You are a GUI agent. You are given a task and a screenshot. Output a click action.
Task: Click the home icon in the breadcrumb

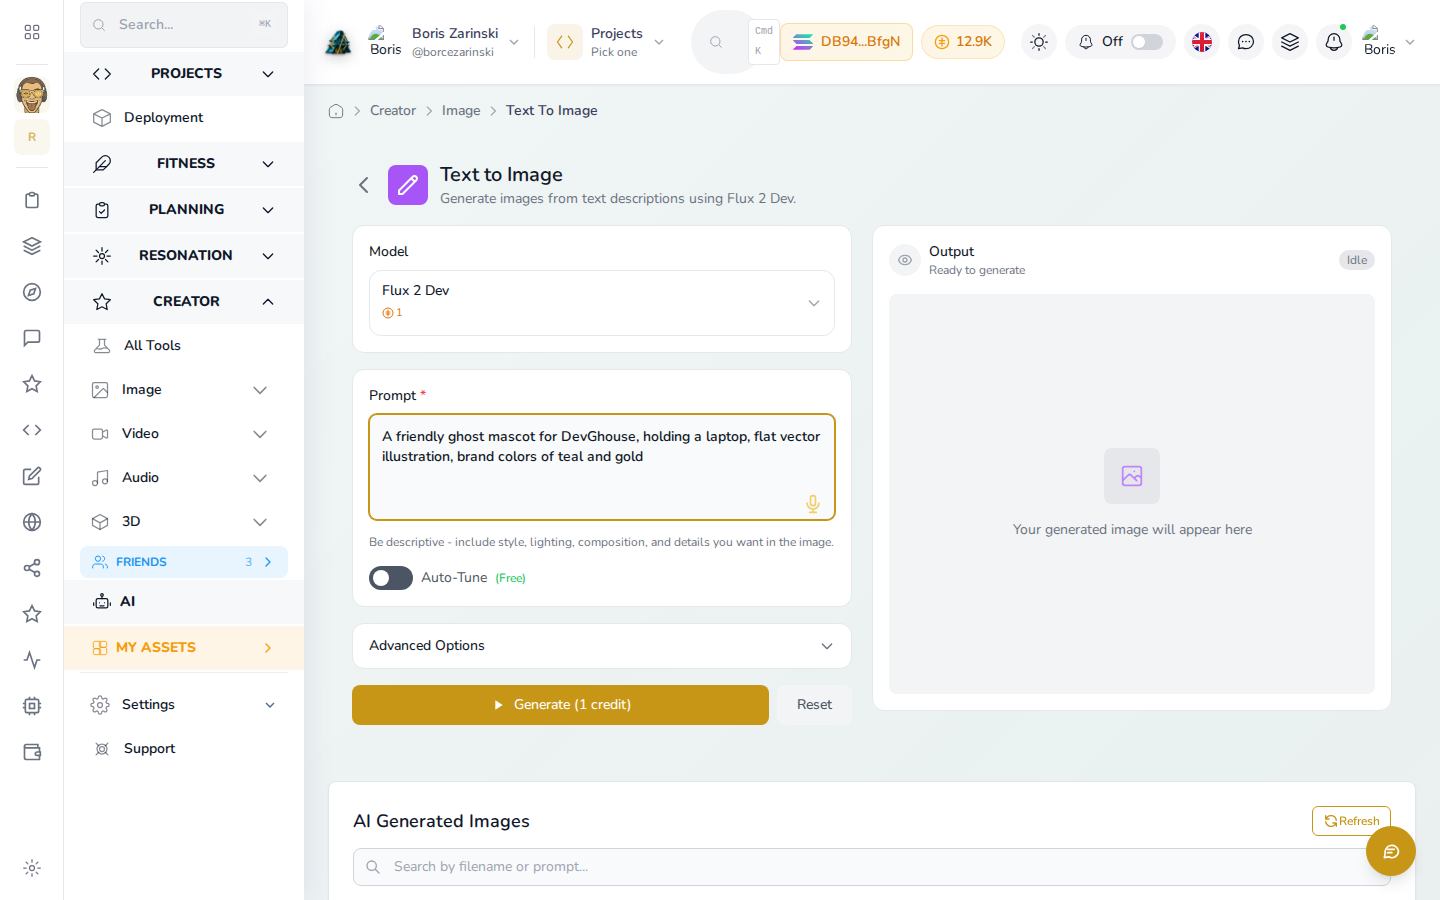(x=336, y=111)
